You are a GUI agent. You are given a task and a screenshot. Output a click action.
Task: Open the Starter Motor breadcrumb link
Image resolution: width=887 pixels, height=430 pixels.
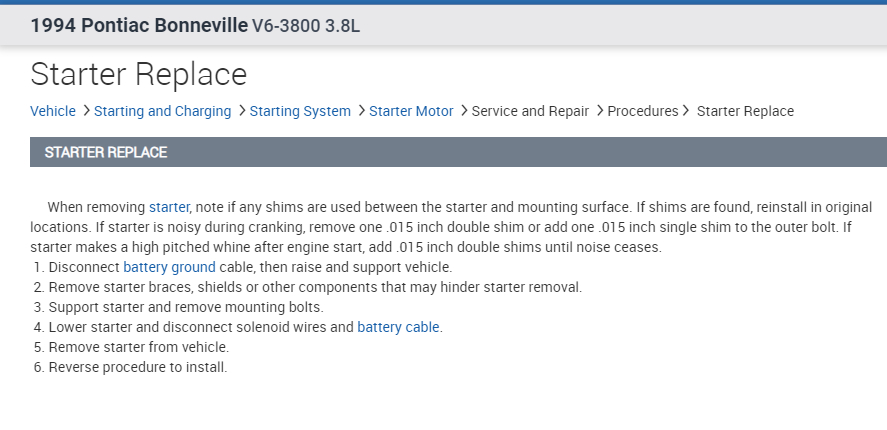[411, 111]
